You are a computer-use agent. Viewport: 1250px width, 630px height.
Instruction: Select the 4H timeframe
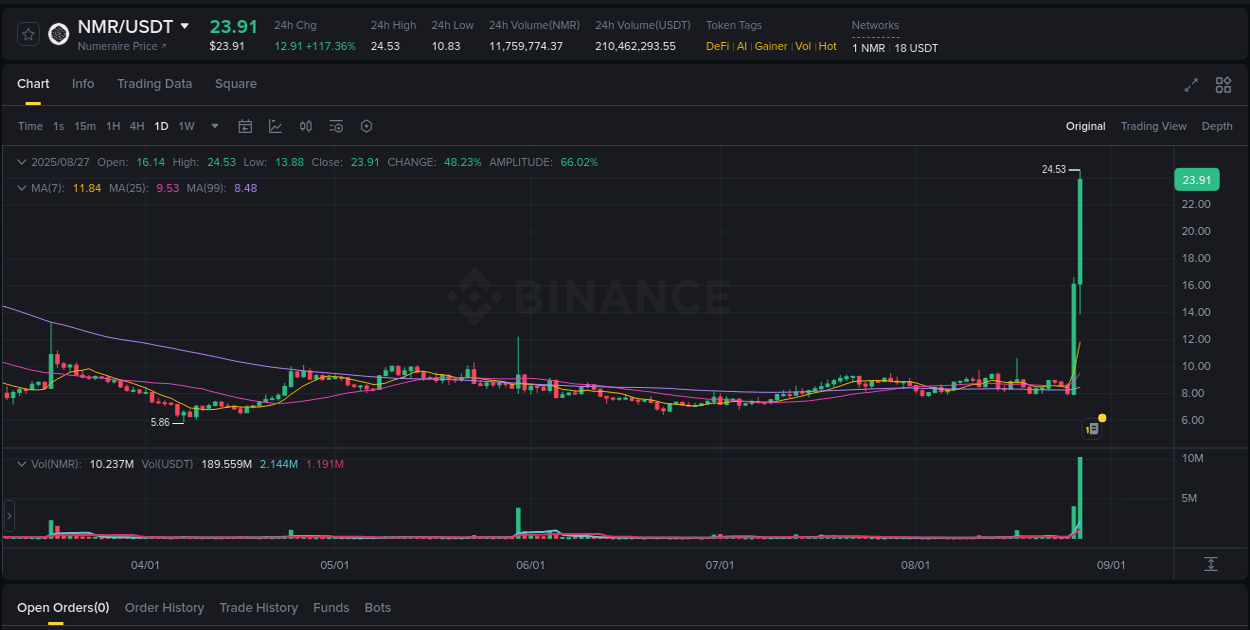[x=137, y=126]
